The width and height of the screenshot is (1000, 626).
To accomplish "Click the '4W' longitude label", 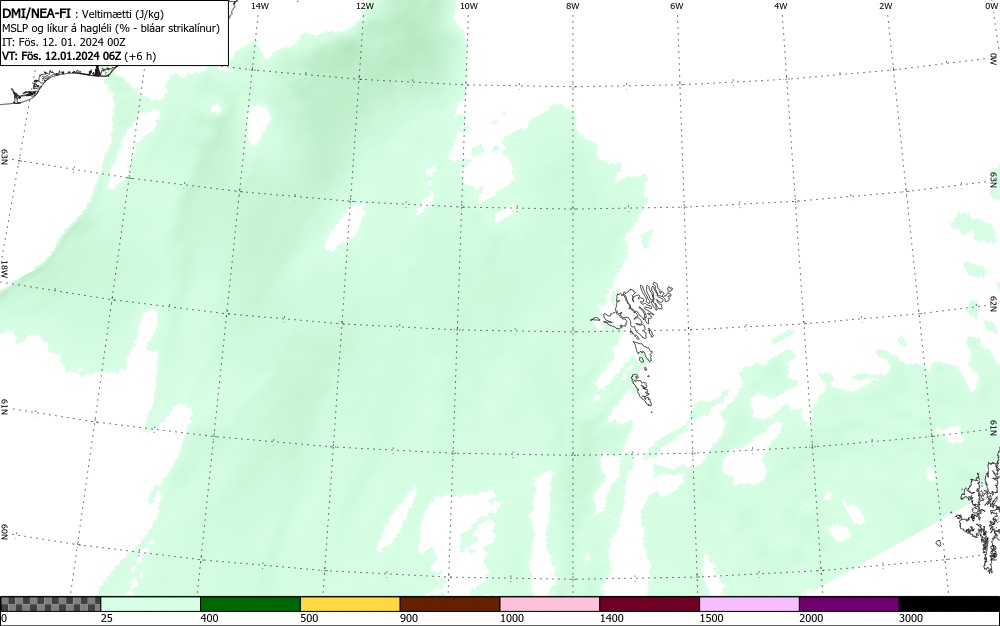I will point(781,6).
